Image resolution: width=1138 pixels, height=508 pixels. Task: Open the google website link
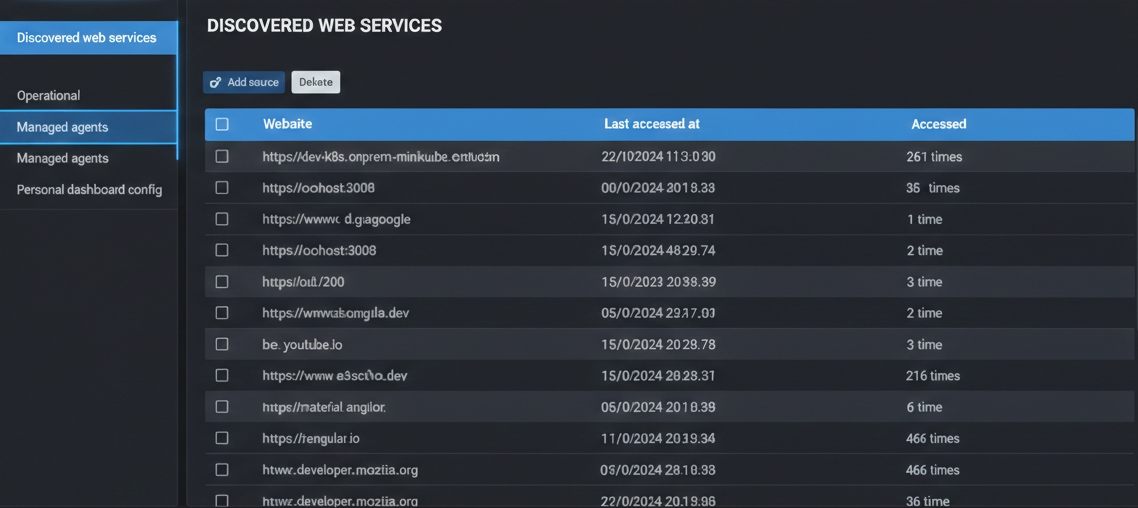tap(336, 219)
